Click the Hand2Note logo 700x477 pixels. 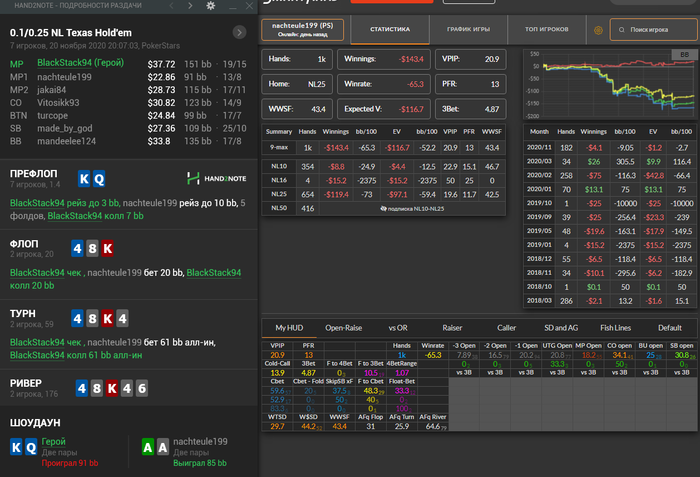click(x=217, y=178)
